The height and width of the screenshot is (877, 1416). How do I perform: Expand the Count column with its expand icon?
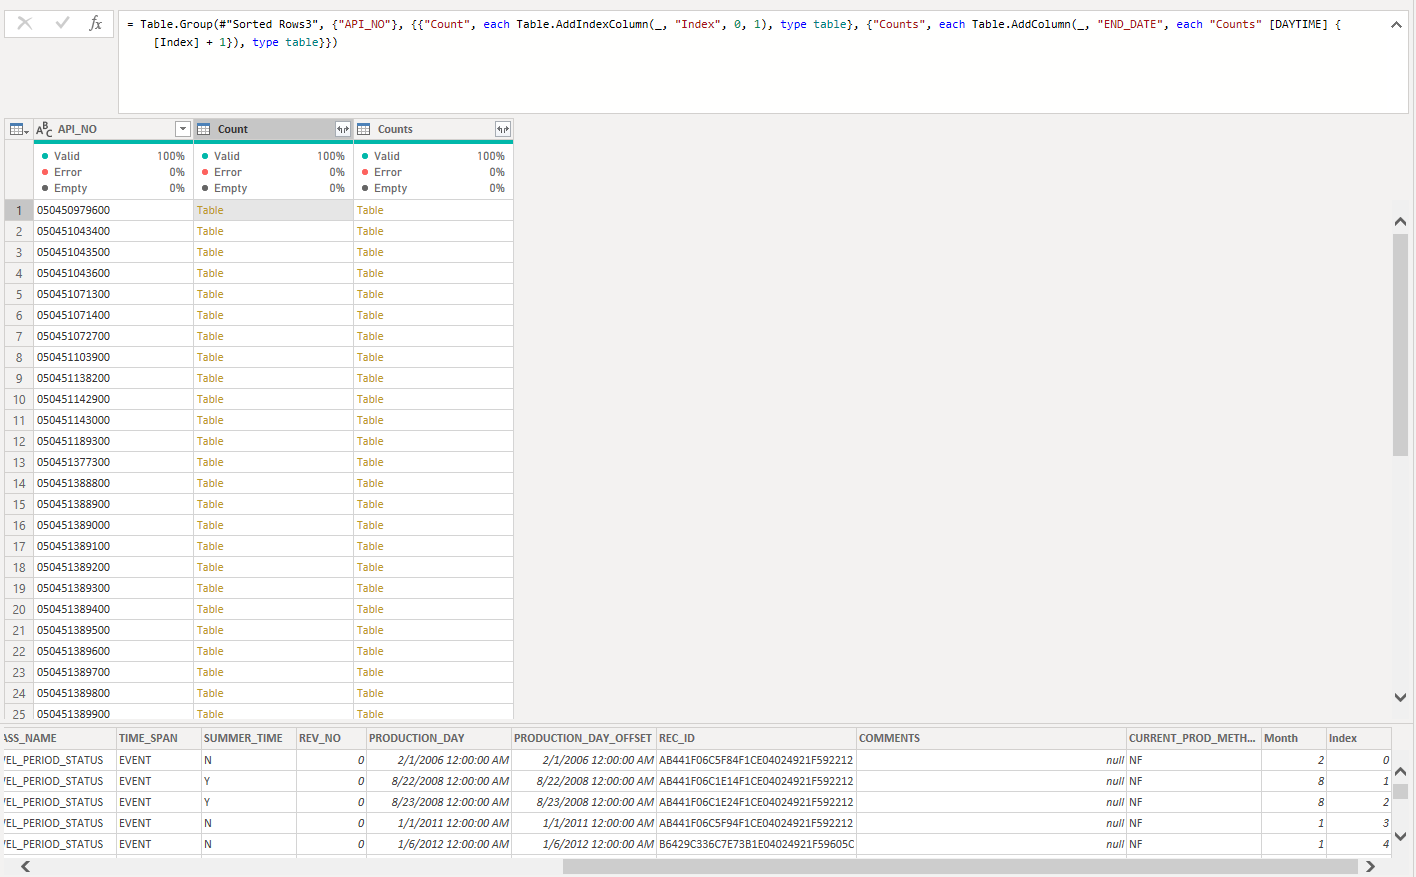(343, 129)
